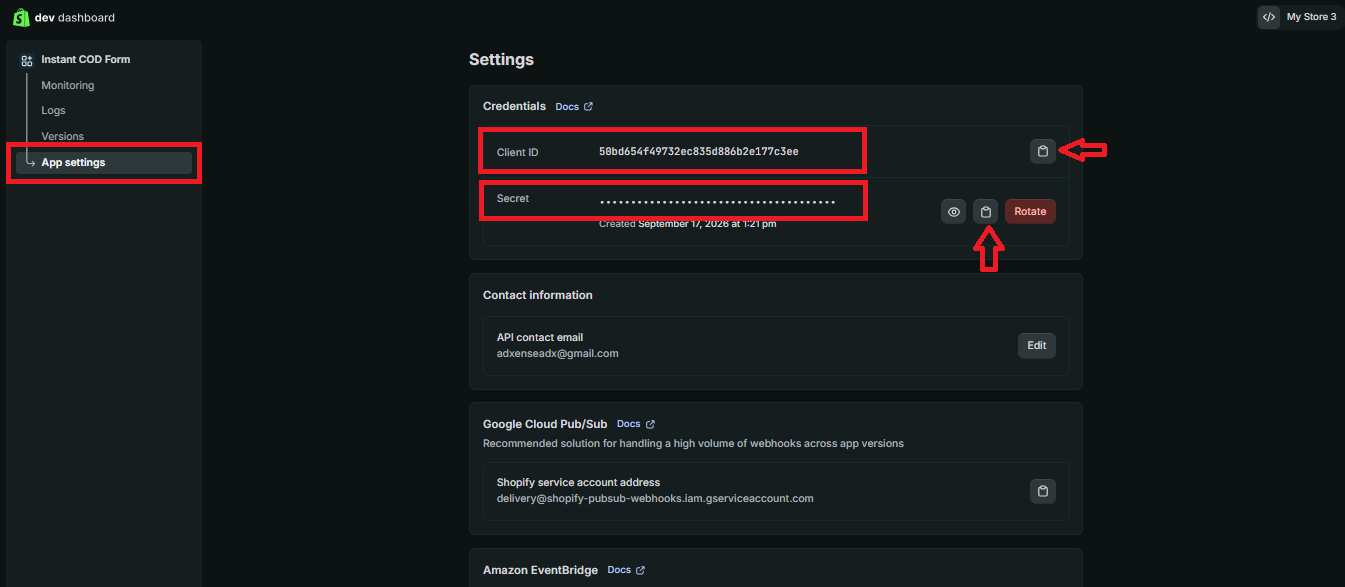Open the My Store 3 switcher

tap(1300, 17)
